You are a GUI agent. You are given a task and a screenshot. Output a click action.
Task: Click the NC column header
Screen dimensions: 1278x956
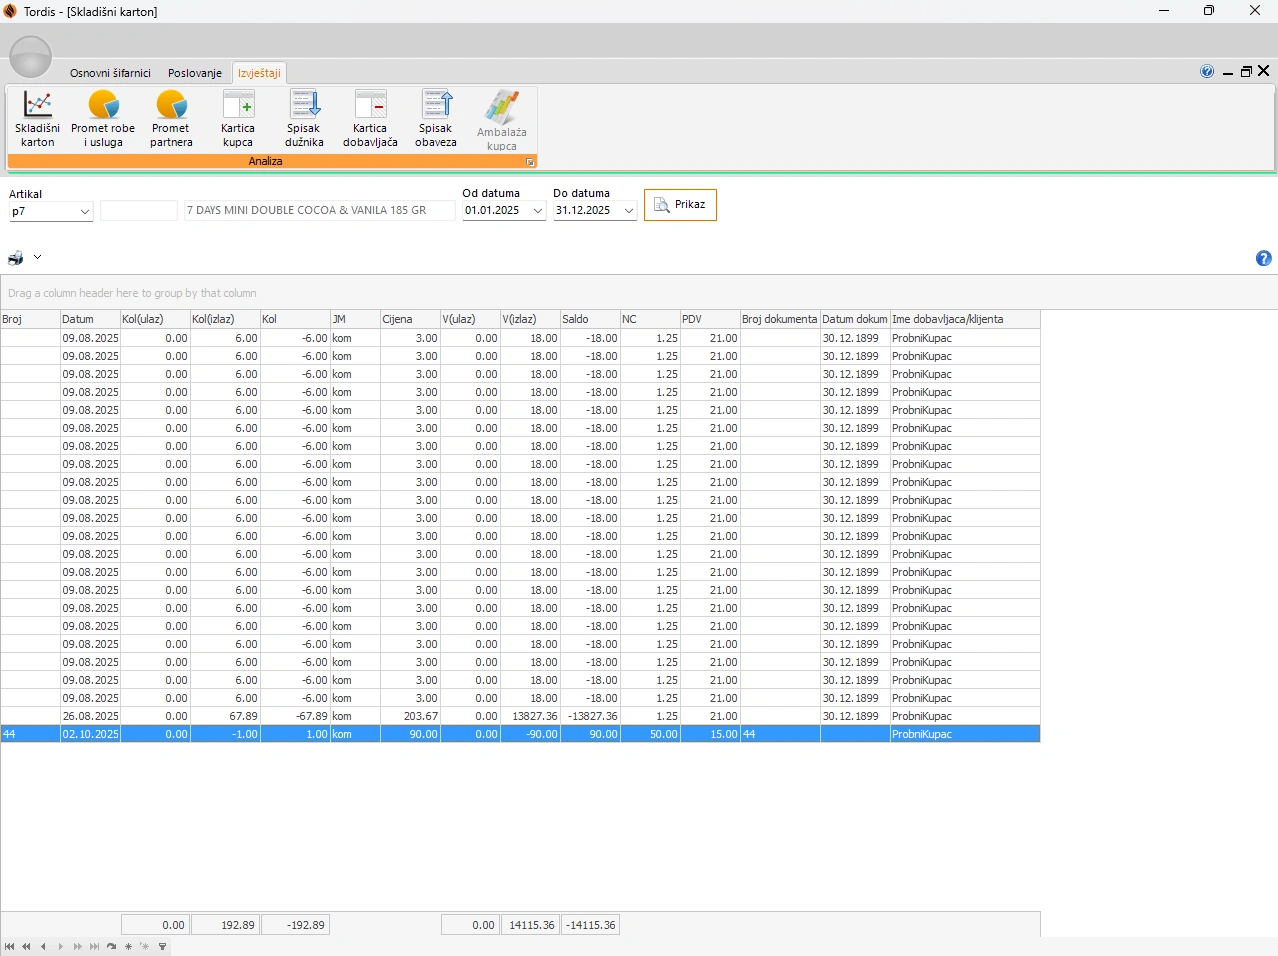(x=650, y=319)
